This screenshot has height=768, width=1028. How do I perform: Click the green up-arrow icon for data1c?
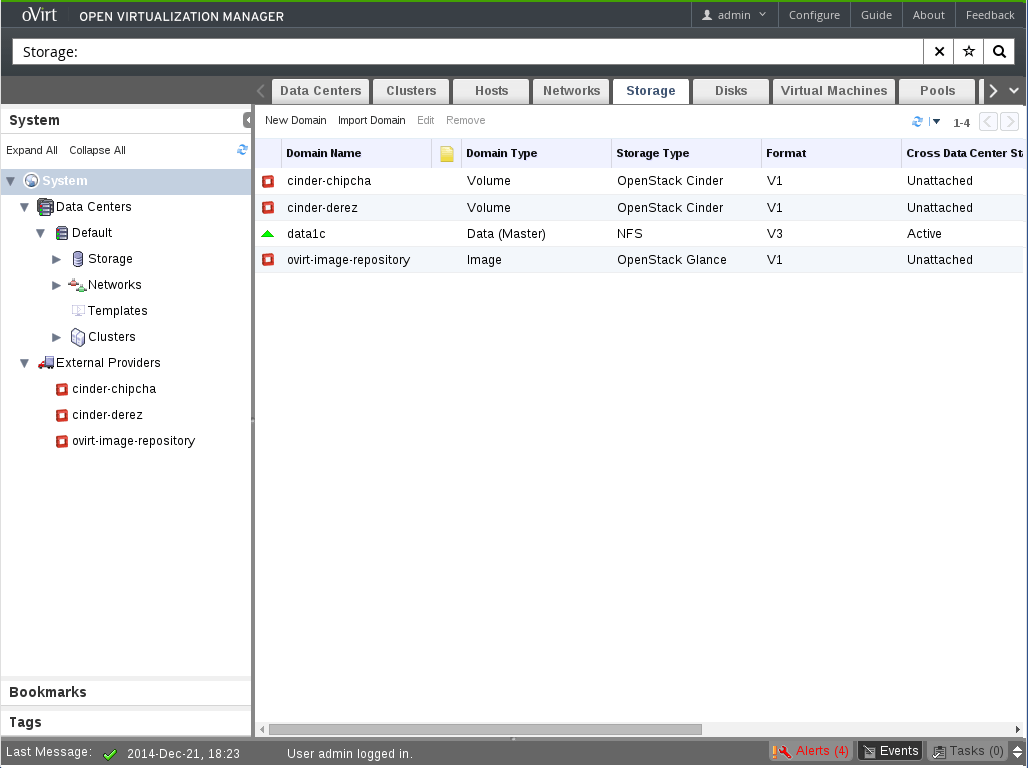pyautogui.click(x=268, y=234)
